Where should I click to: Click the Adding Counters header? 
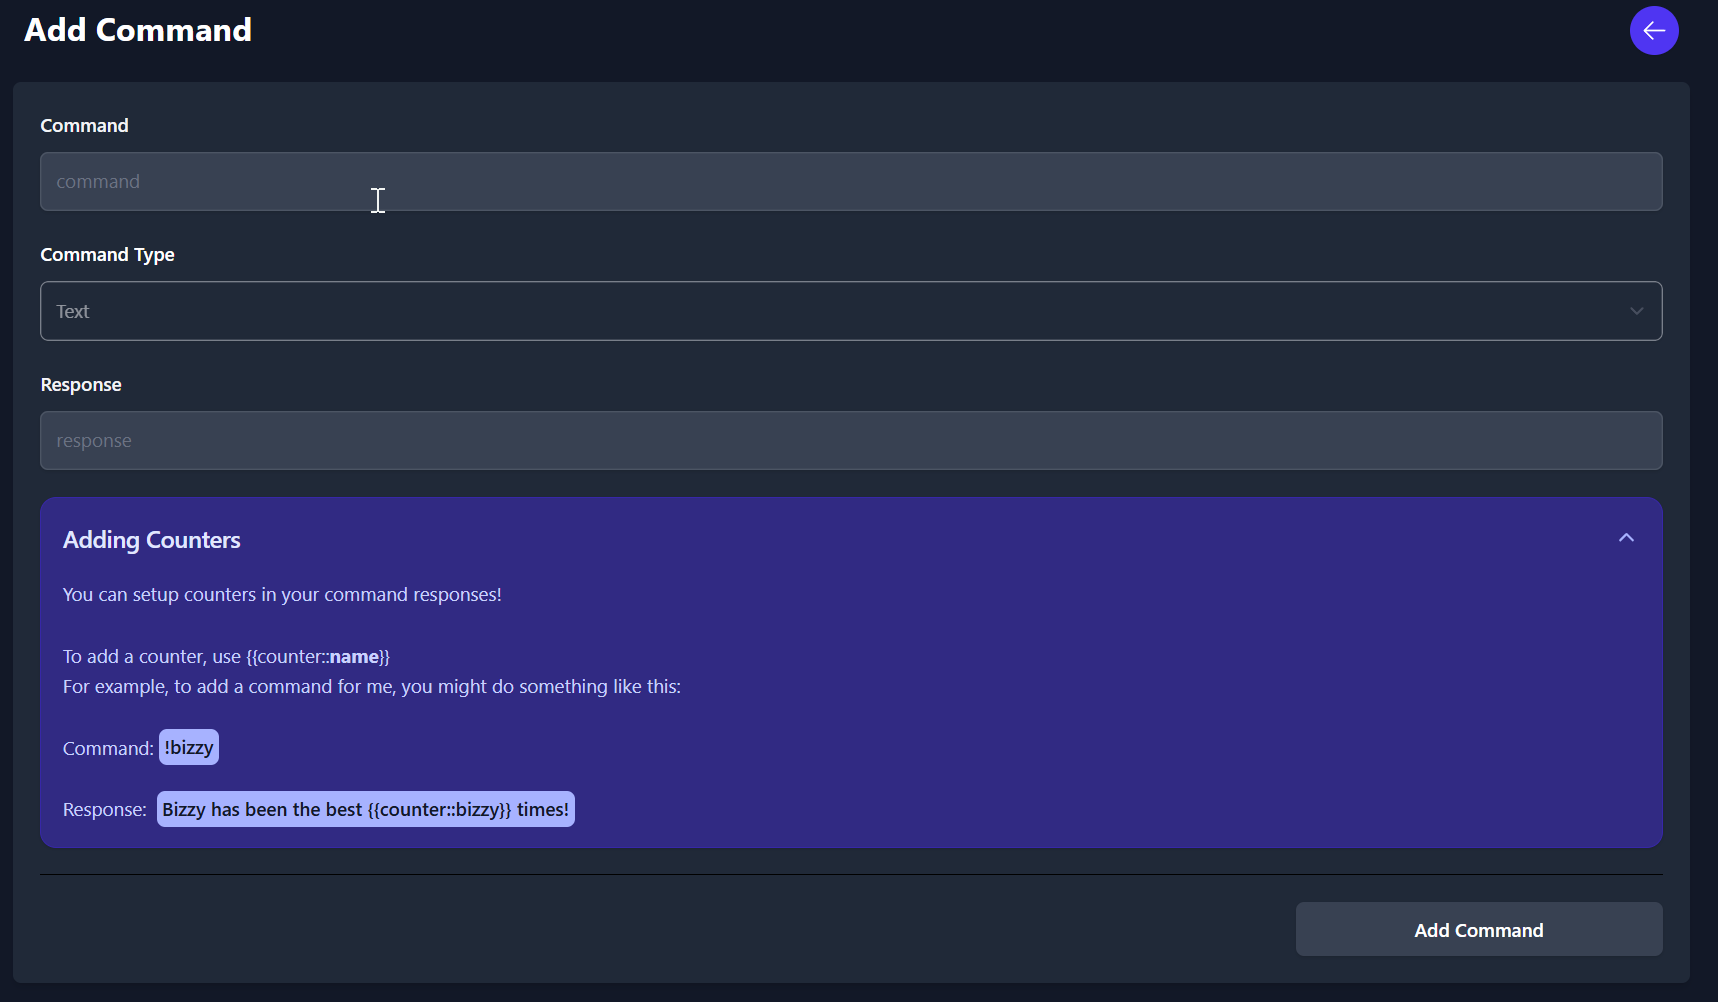coord(151,539)
